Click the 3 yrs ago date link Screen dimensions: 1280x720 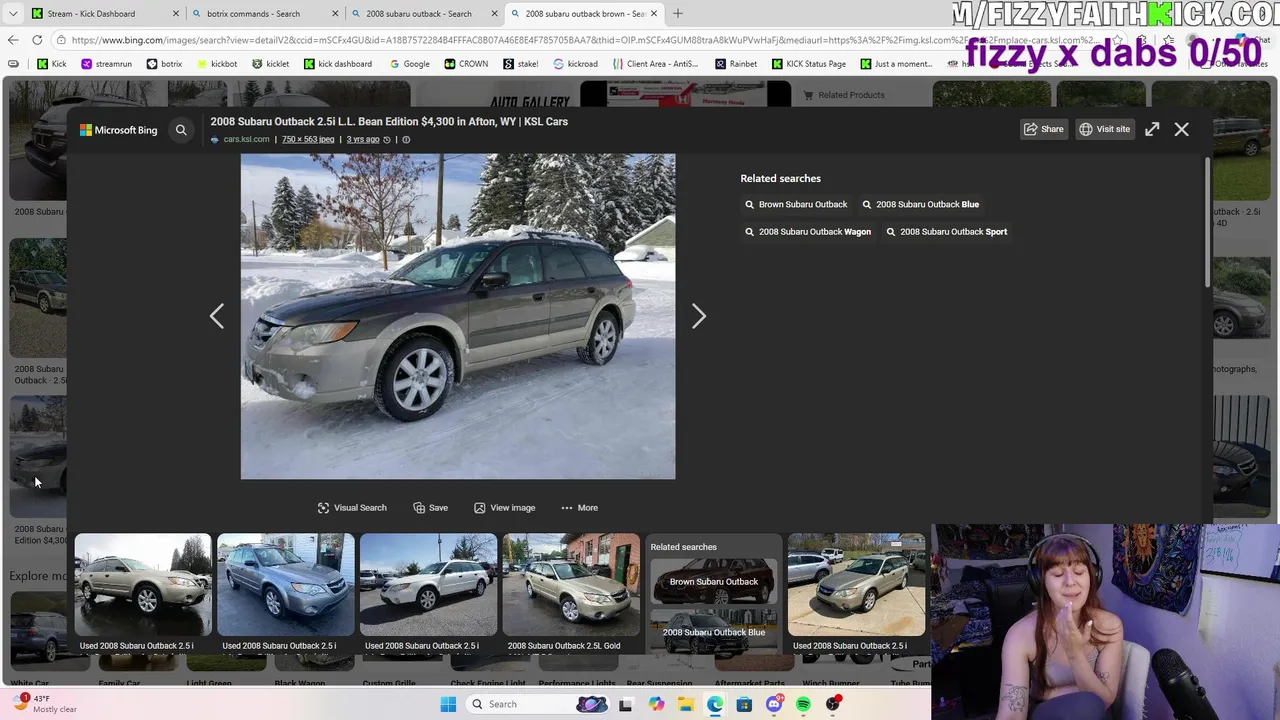coord(363,140)
